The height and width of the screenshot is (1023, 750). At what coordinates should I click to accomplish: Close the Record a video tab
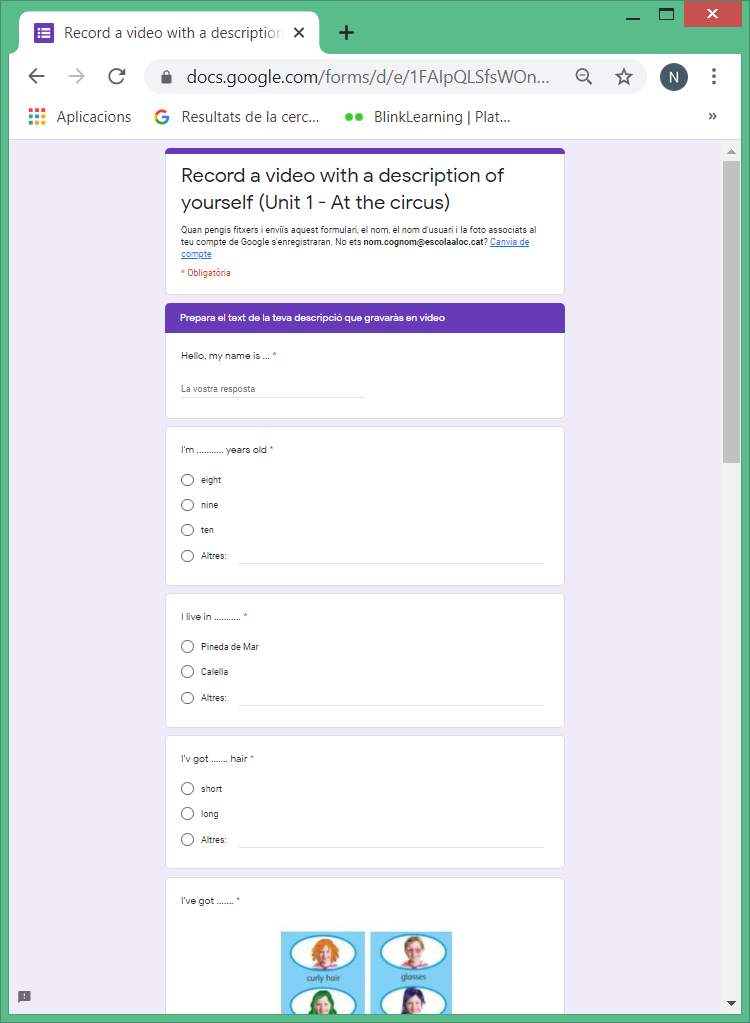tap(299, 33)
